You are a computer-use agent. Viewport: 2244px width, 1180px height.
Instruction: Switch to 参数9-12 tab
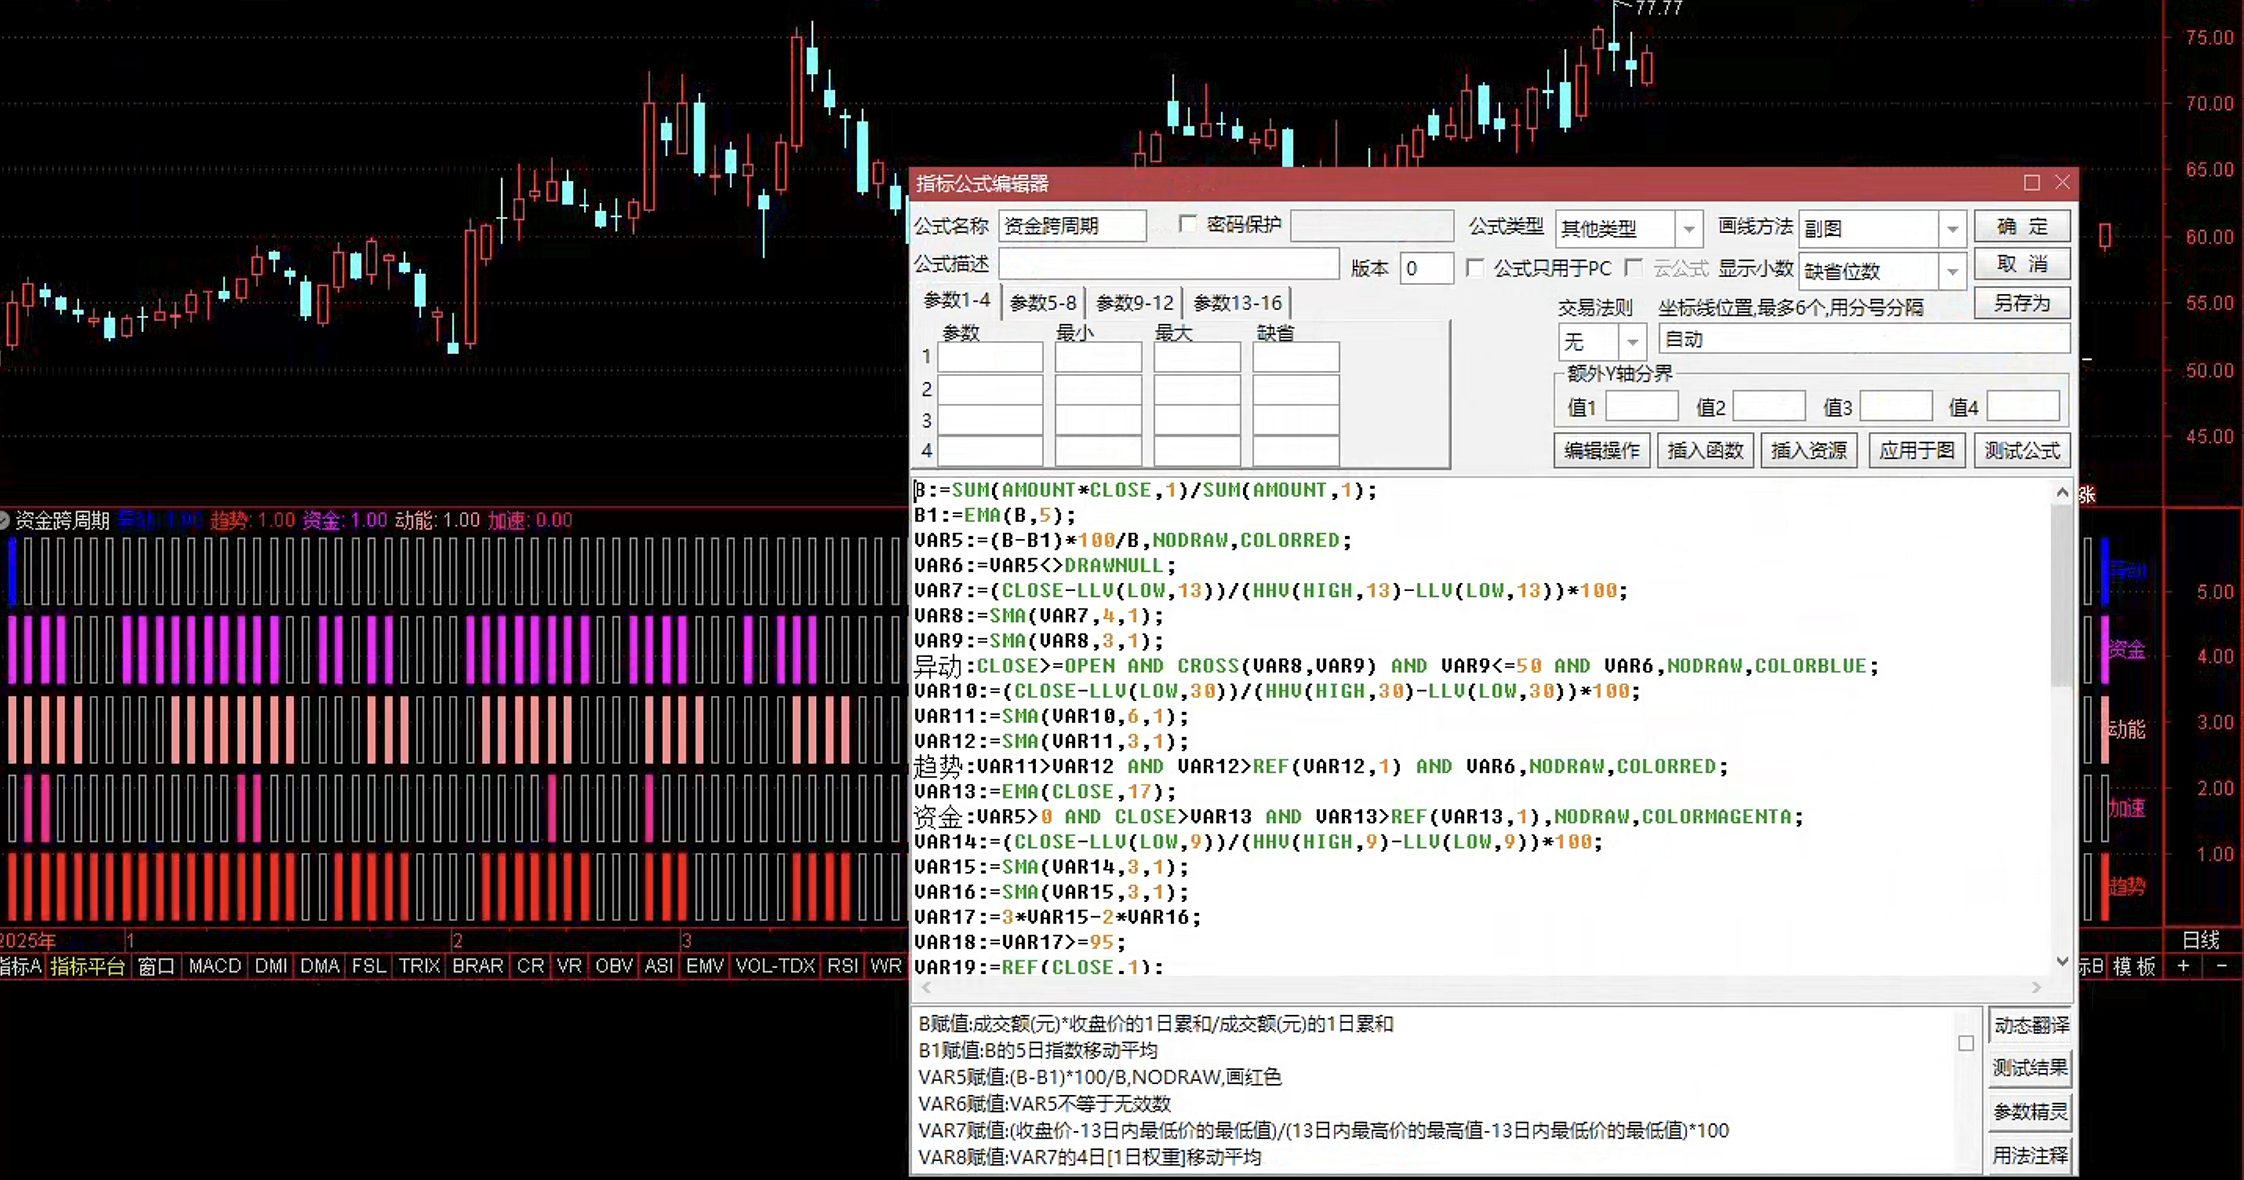[1134, 302]
